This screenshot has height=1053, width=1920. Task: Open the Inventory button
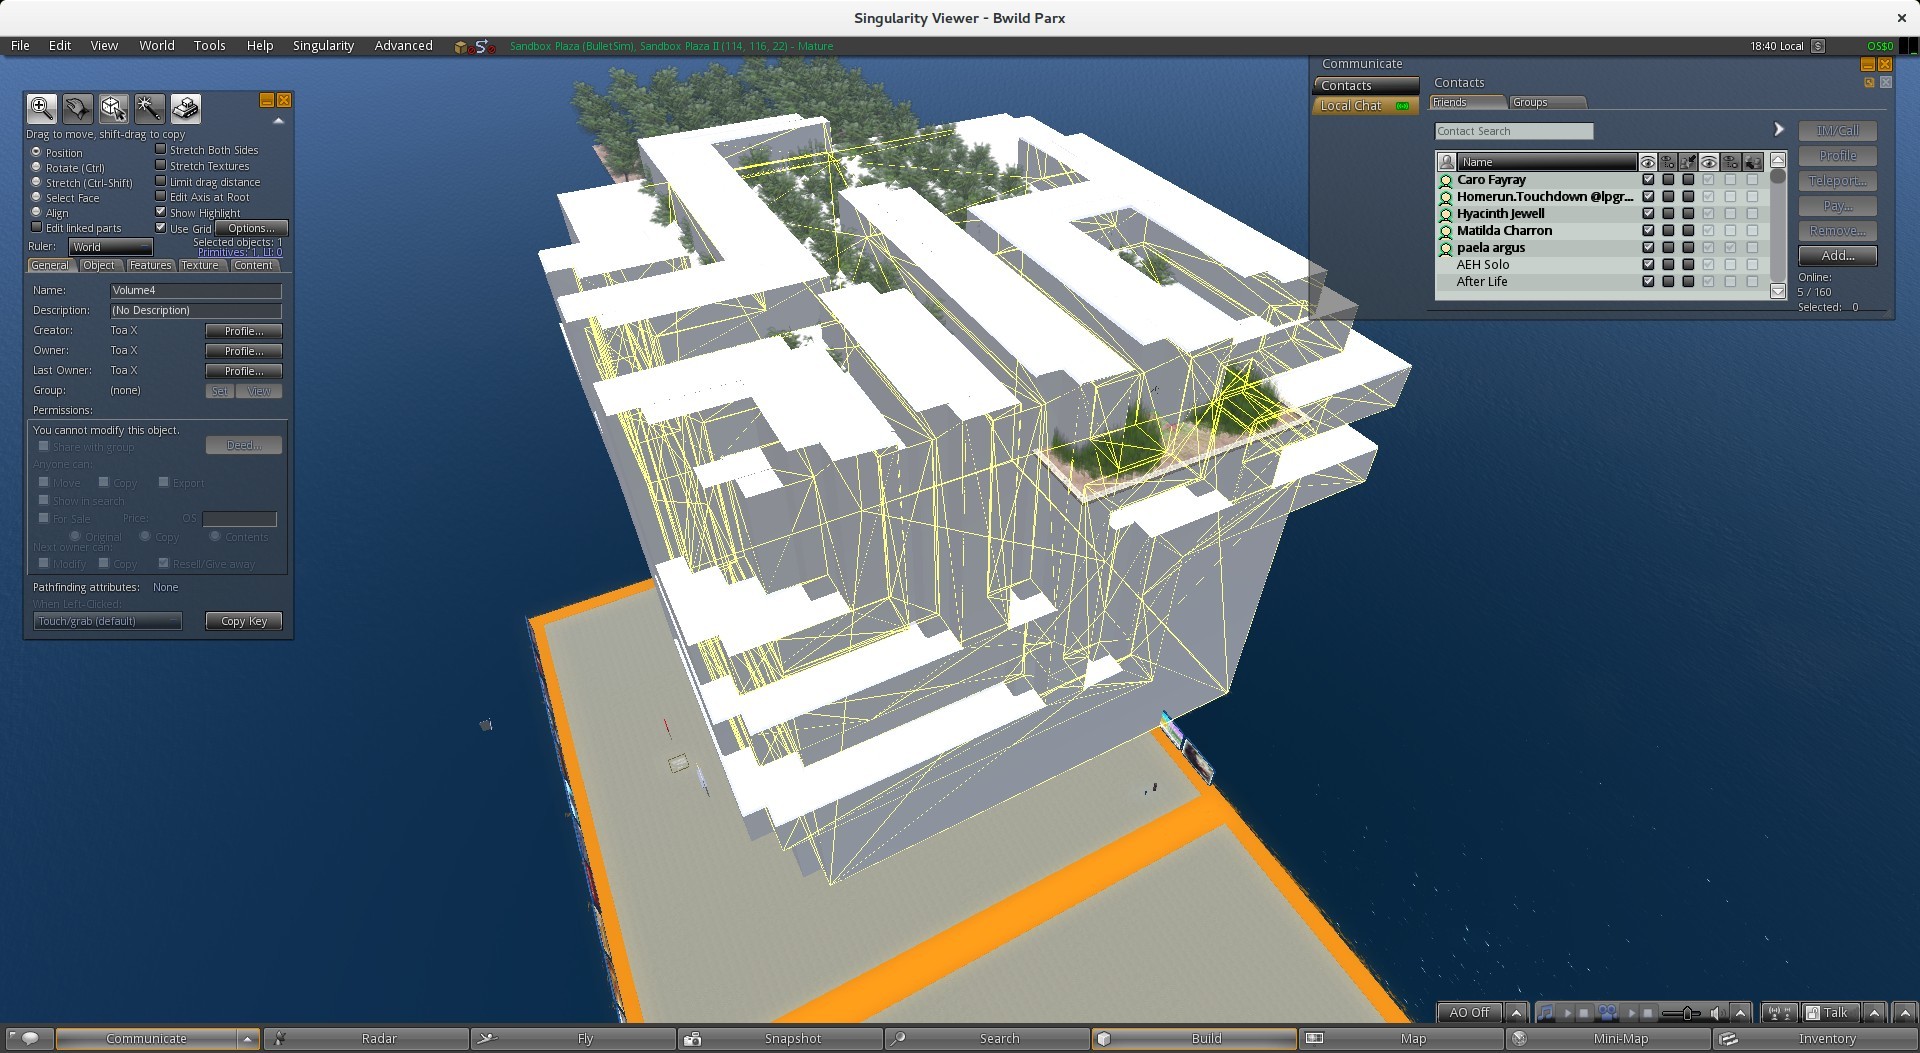pyautogui.click(x=1813, y=1039)
